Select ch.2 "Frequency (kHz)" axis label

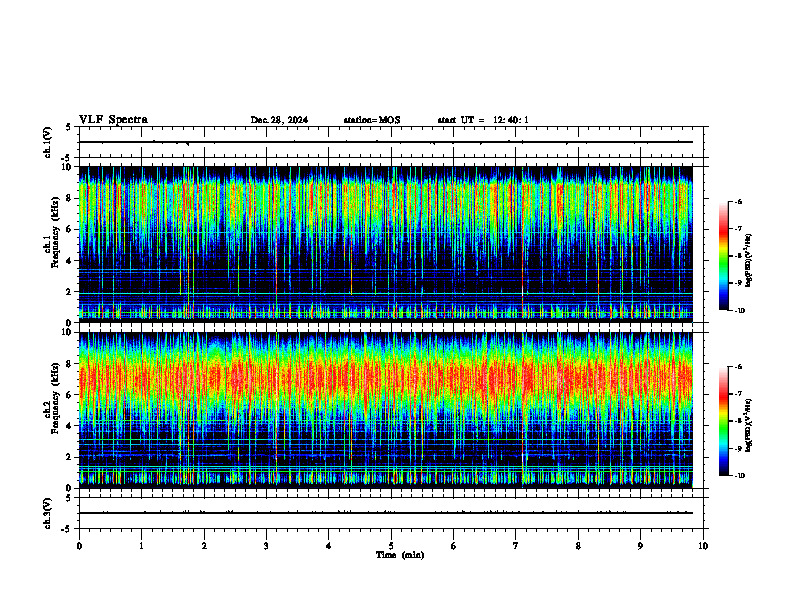click(x=55, y=398)
